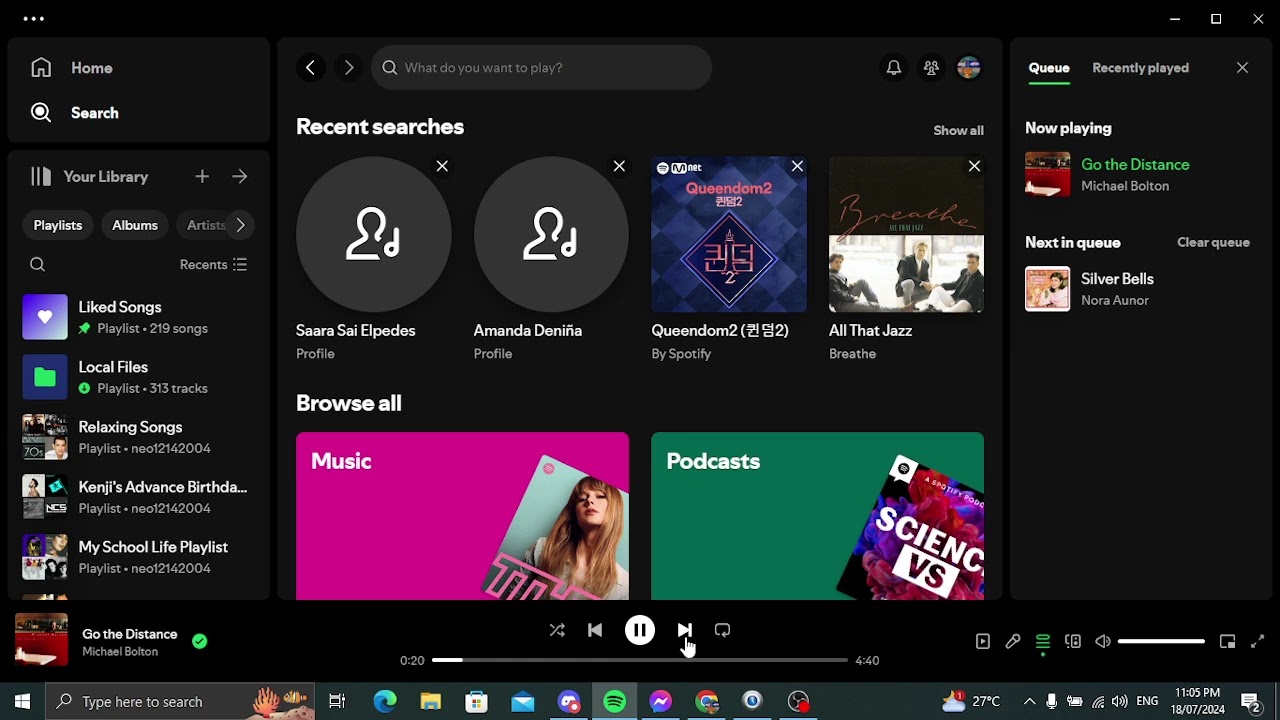Go forward with the right arrow
This screenshot has height=720, width=1280.
(x=349, y=68)
